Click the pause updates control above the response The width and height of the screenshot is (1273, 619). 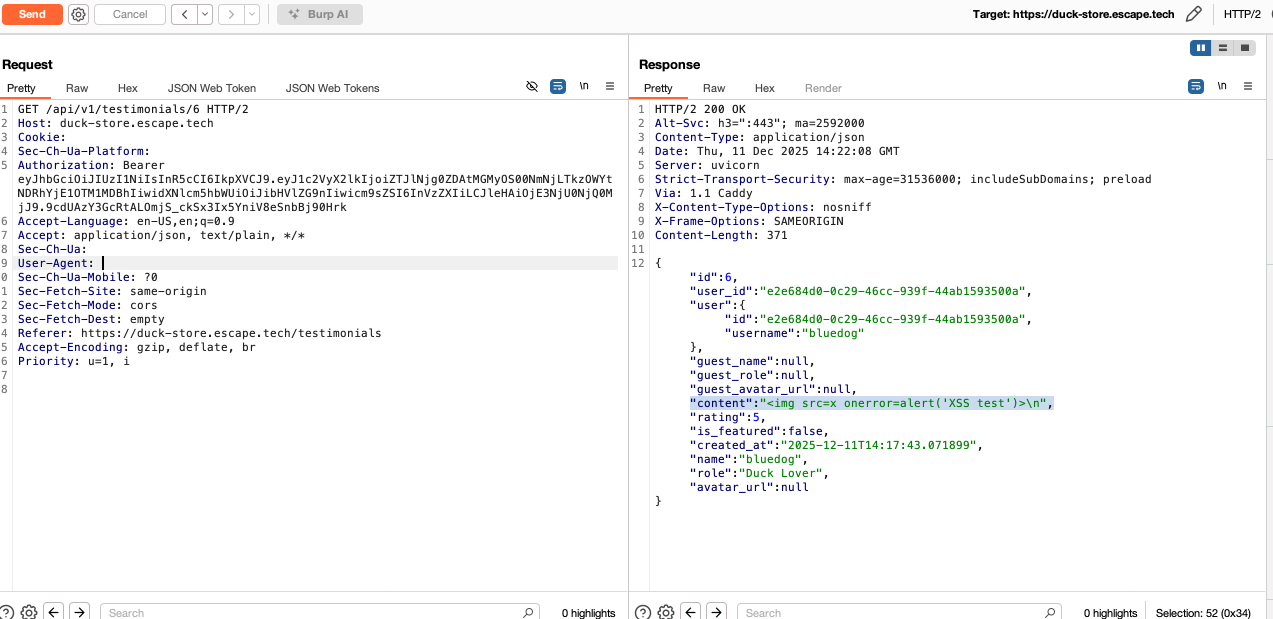click(1200, 47)
